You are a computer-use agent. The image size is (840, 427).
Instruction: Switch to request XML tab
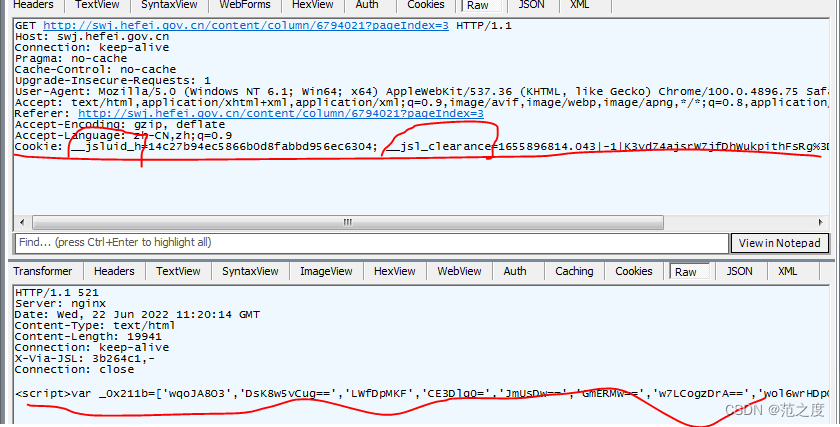(x=580, y=5)
